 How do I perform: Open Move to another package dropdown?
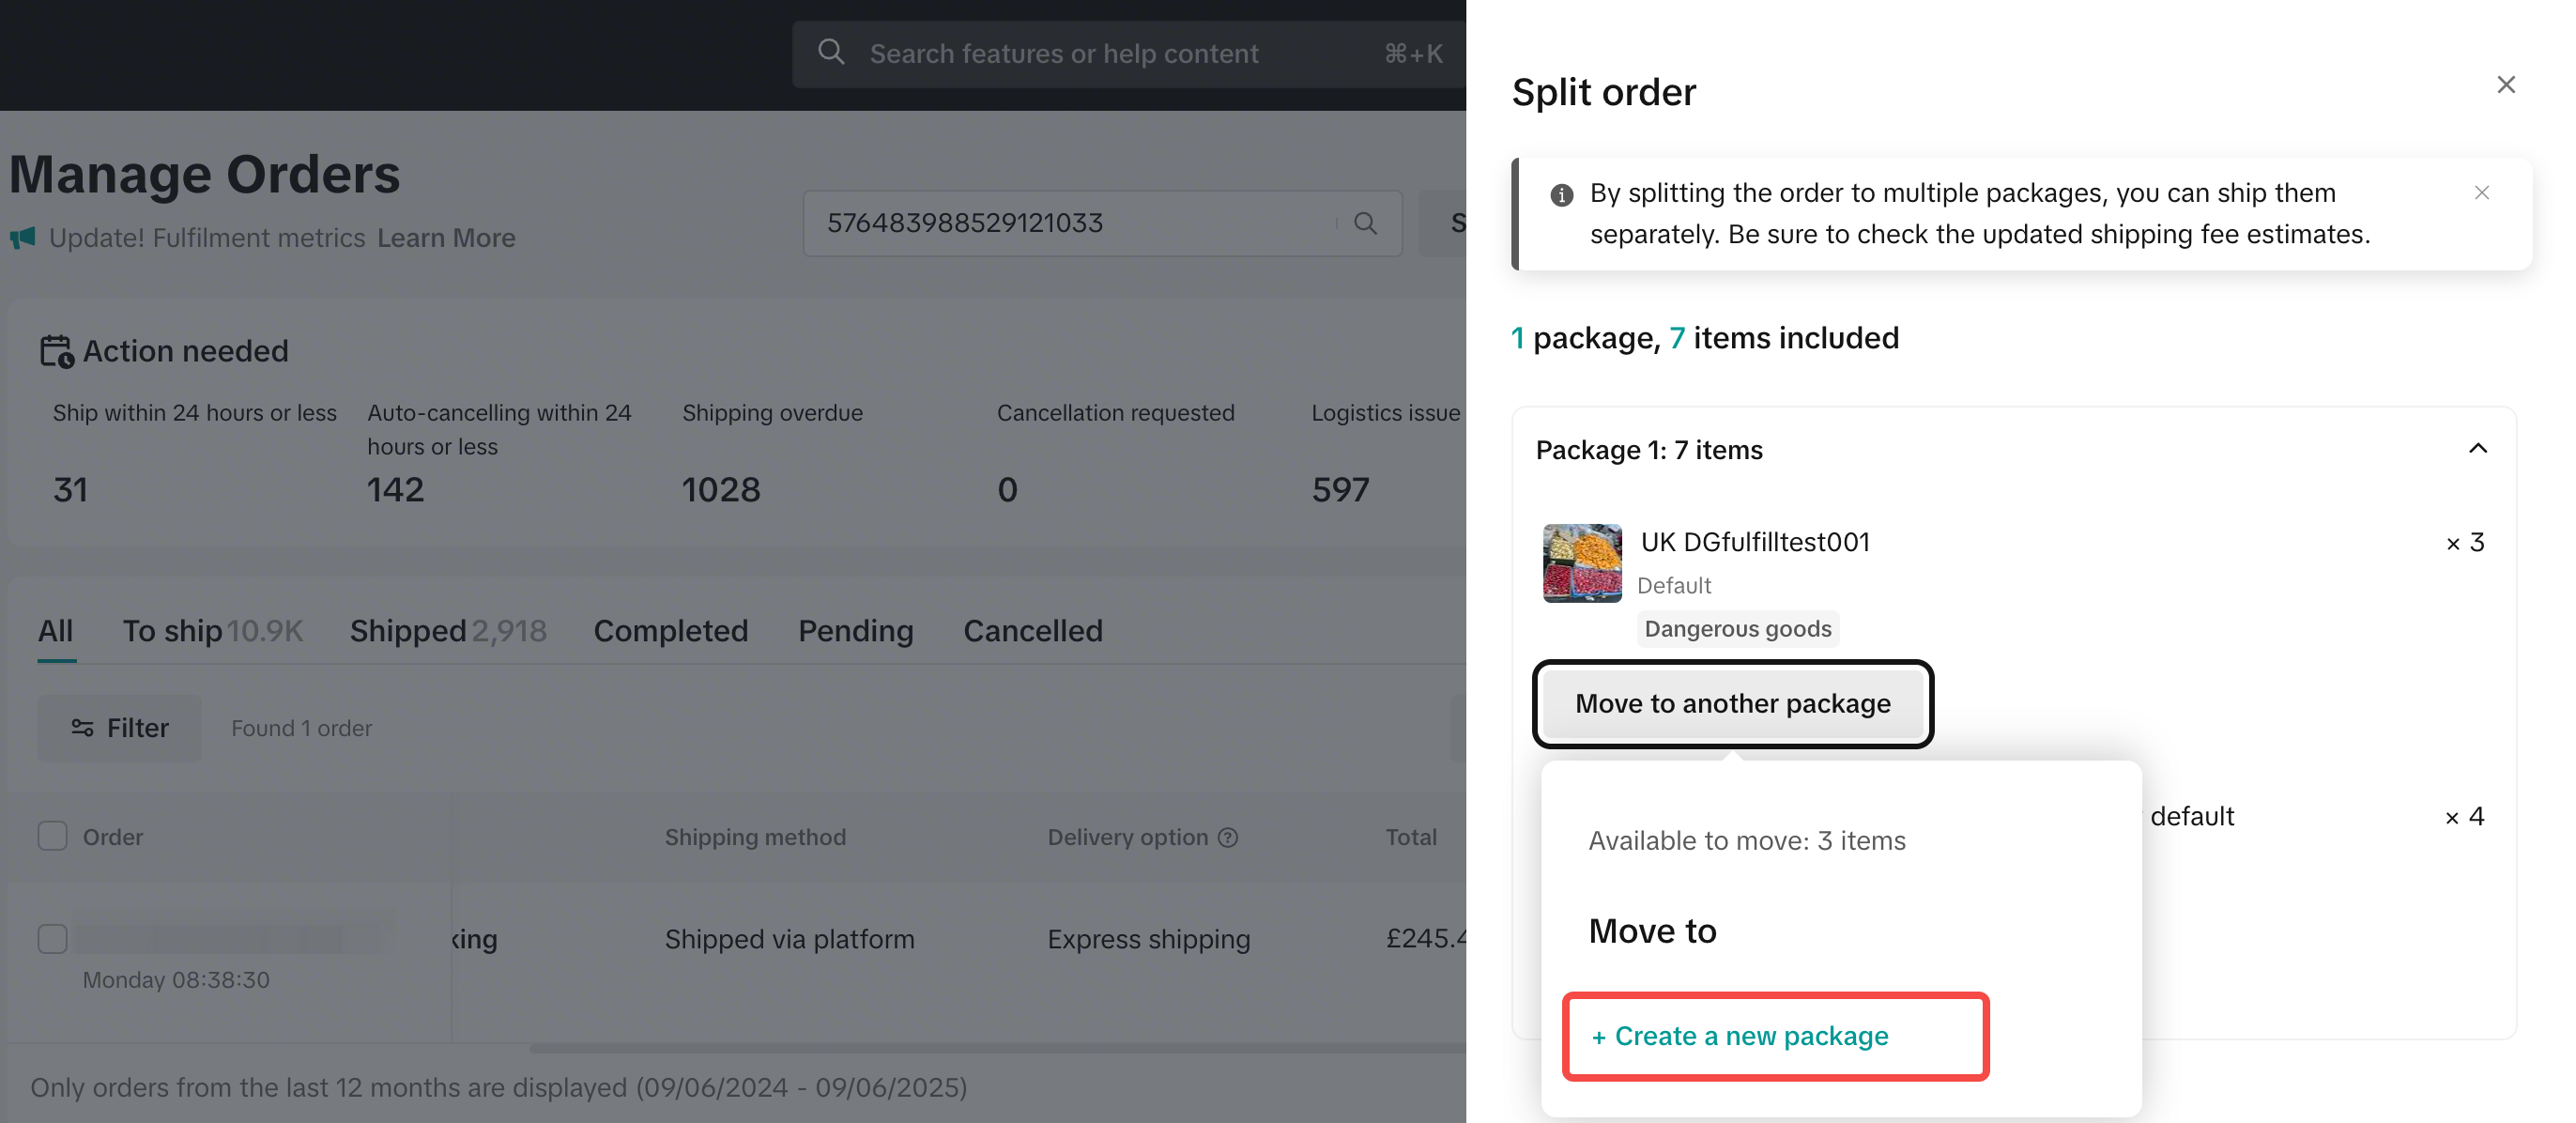[x=1732, y=704]
